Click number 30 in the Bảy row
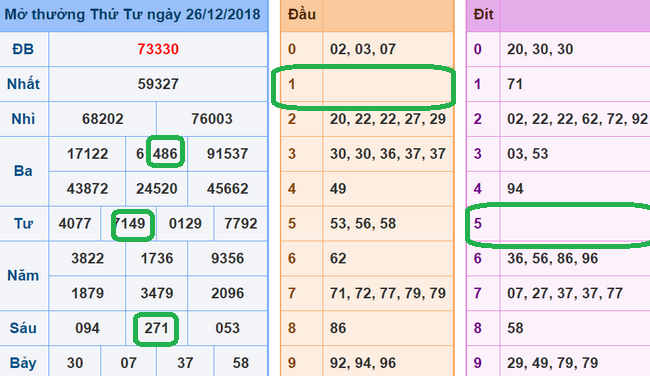Image resolution: width=650 pixels, height=376 pixels. [x=75, y=363]
